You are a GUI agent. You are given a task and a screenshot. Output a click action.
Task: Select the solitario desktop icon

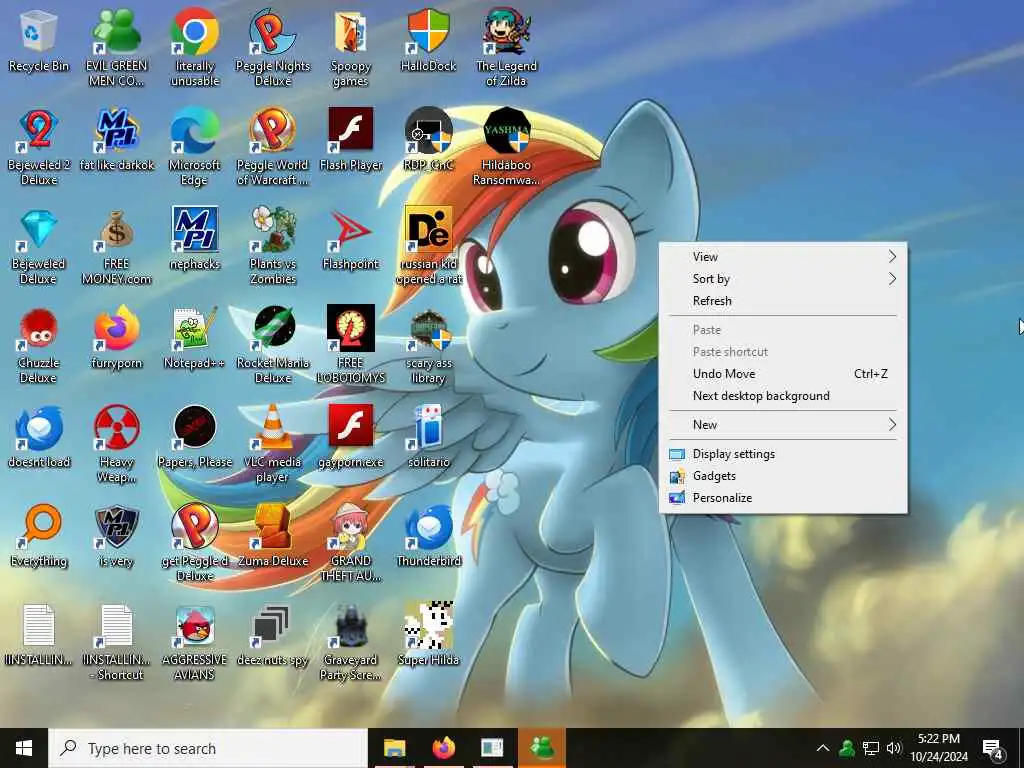[x=428, y=437]
